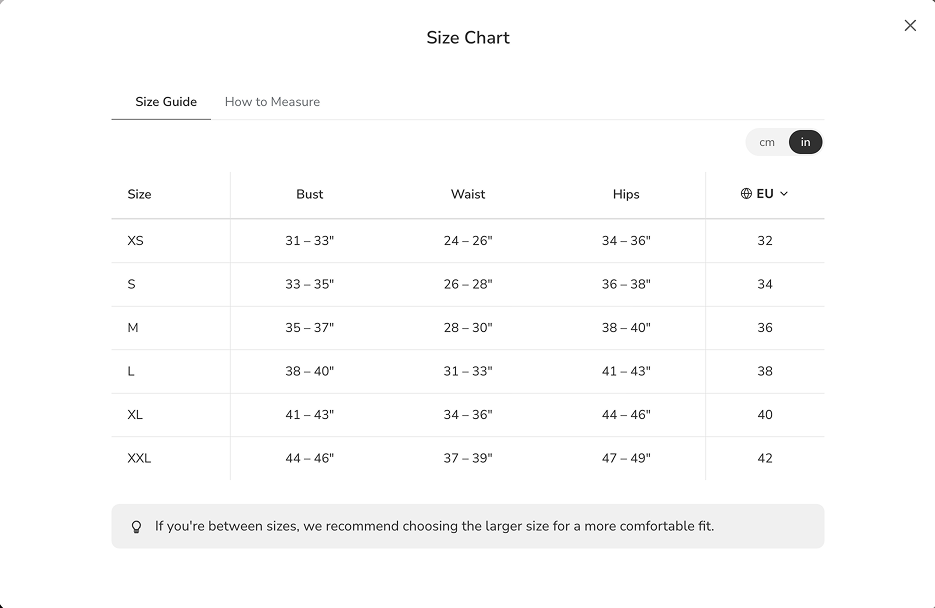Click XS waist value 24 – 26"
This screenshot has height=608, width=935.
(x=468, y=241)
